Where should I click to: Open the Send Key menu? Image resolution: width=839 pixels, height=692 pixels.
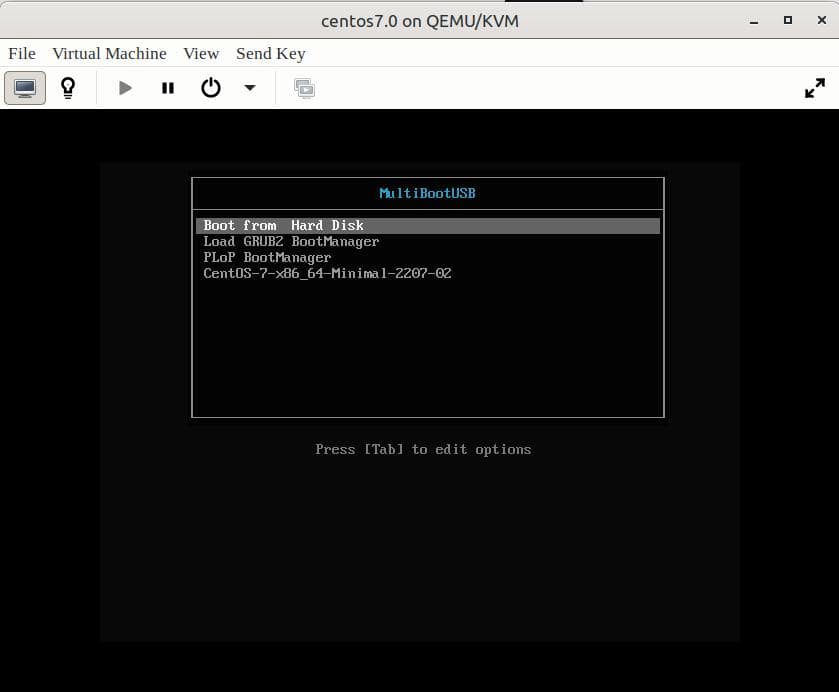click(x=271, y=54)
